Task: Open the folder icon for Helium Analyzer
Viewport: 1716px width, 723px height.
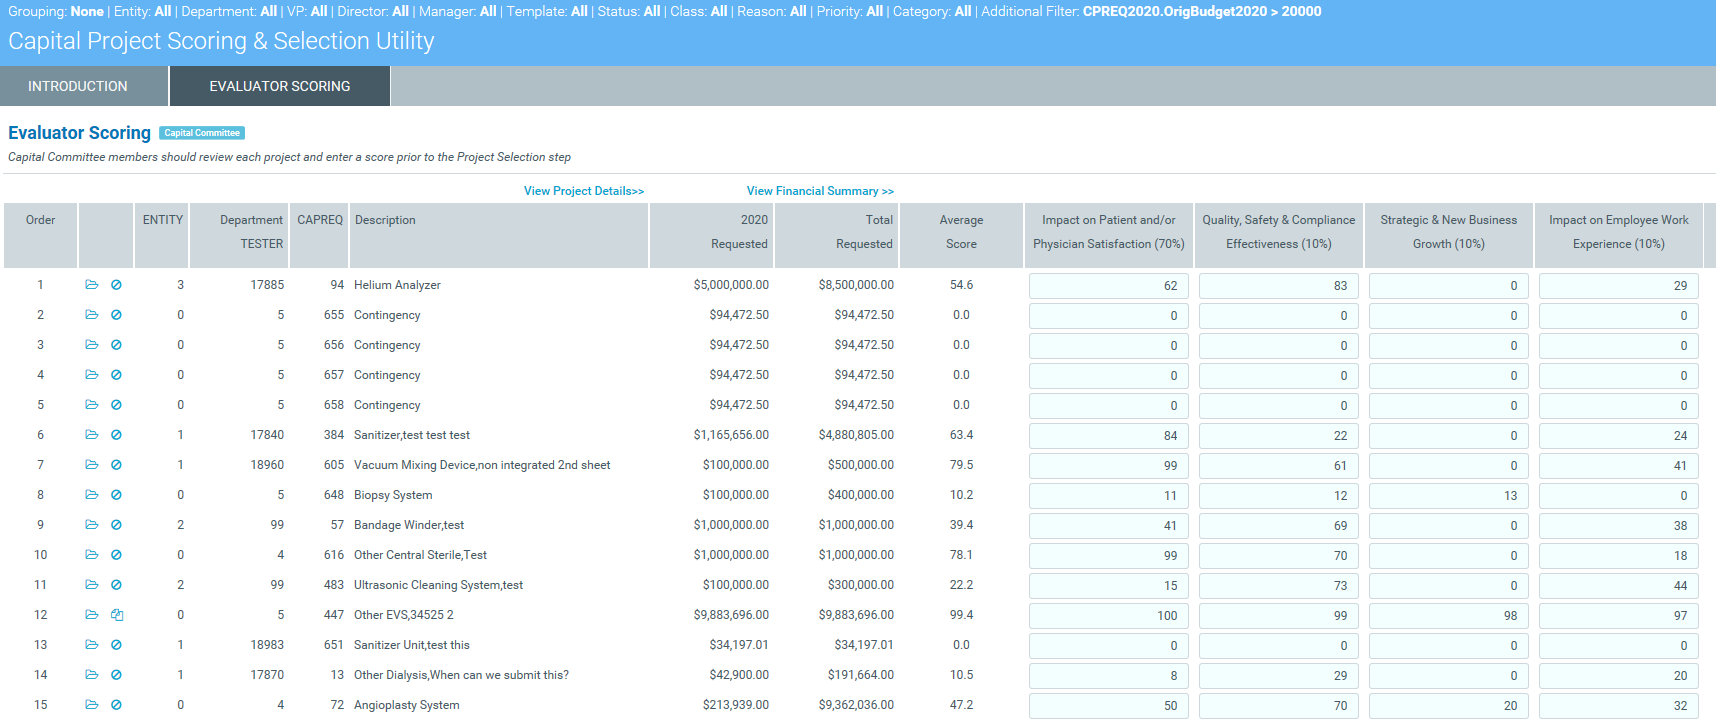Action: (x=91, y=285)
